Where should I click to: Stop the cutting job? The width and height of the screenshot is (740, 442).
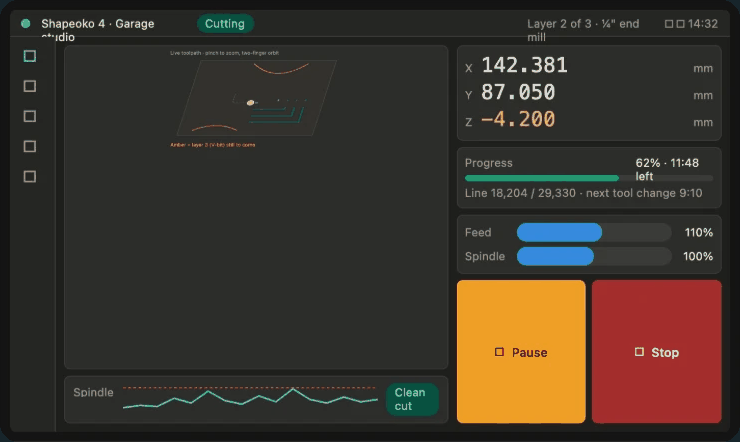pos(656,351)
